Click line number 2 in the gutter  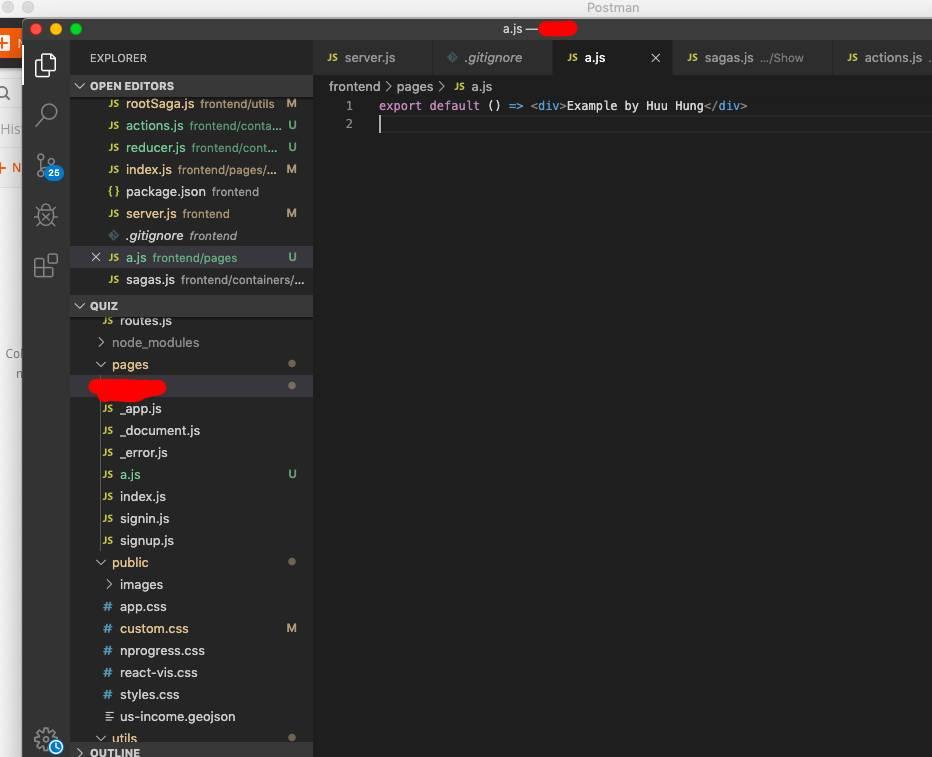point(350,124)
